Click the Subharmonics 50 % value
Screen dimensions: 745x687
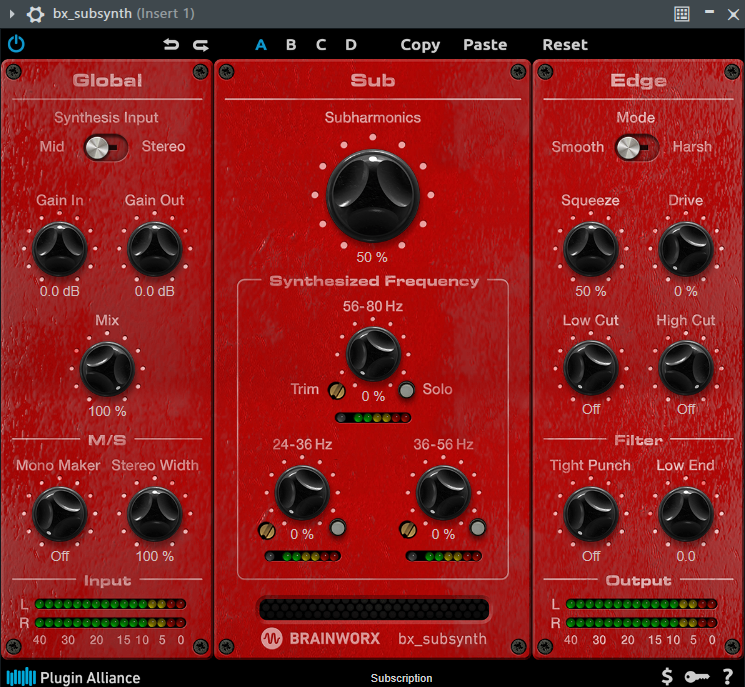pyautogui.click(x=372, y=258)
